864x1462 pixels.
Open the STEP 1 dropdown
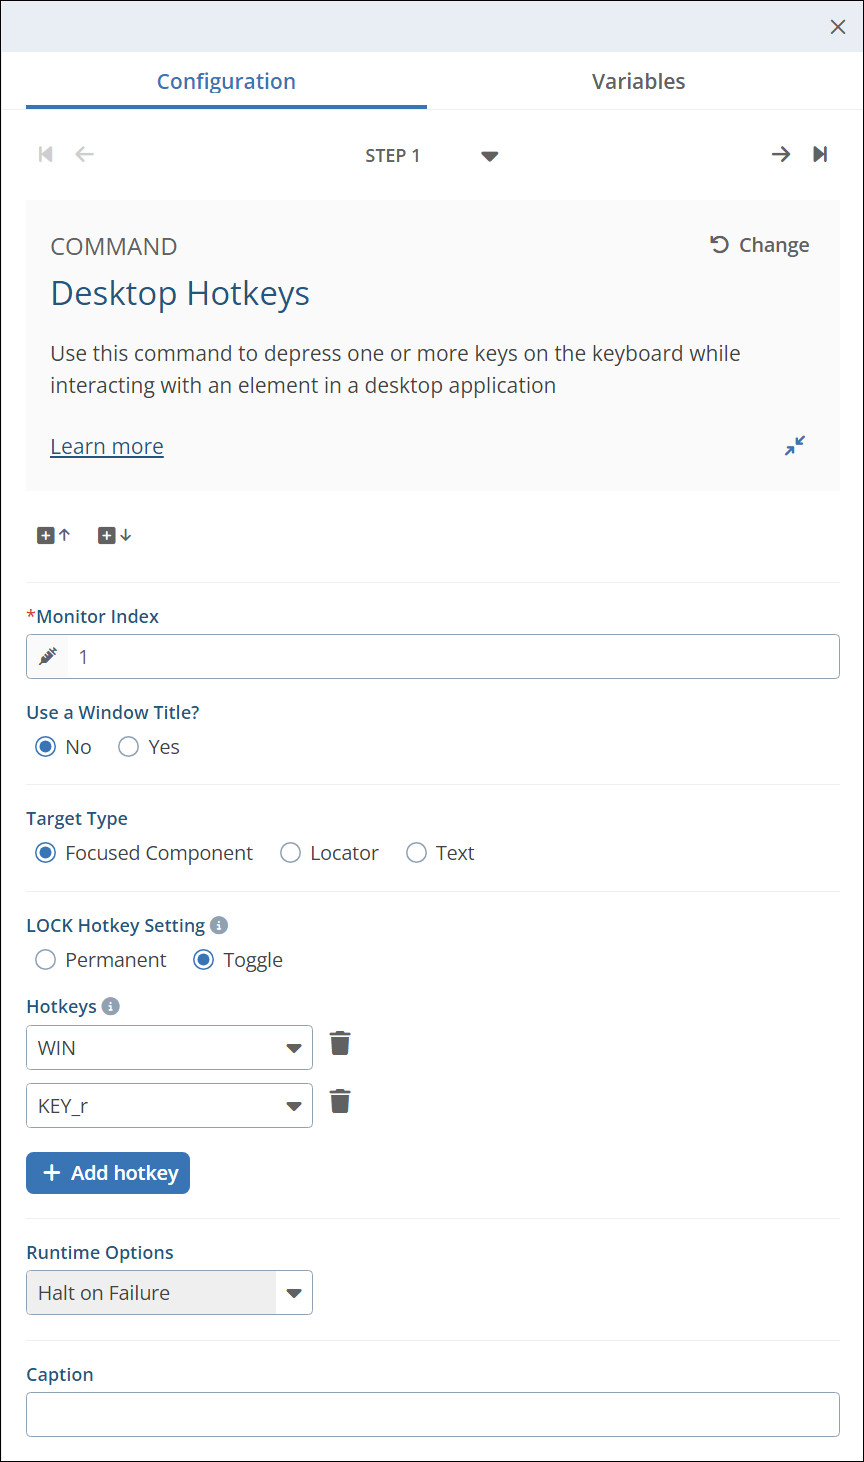tap(489, 156)
